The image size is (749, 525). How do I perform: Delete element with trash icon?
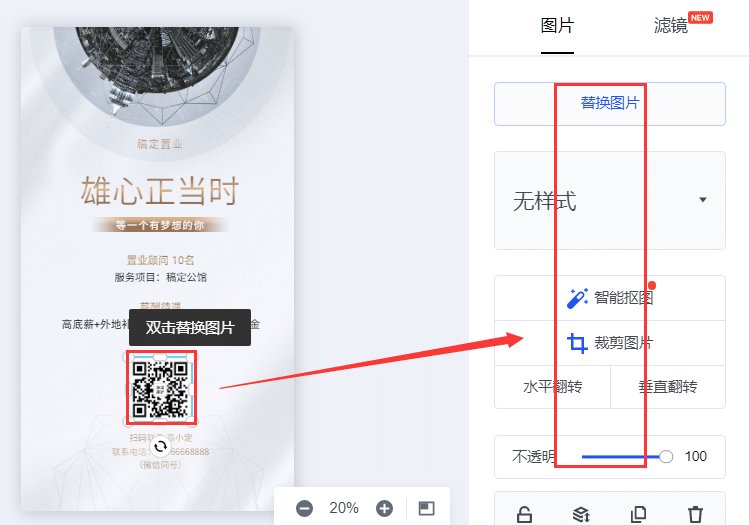696,514
